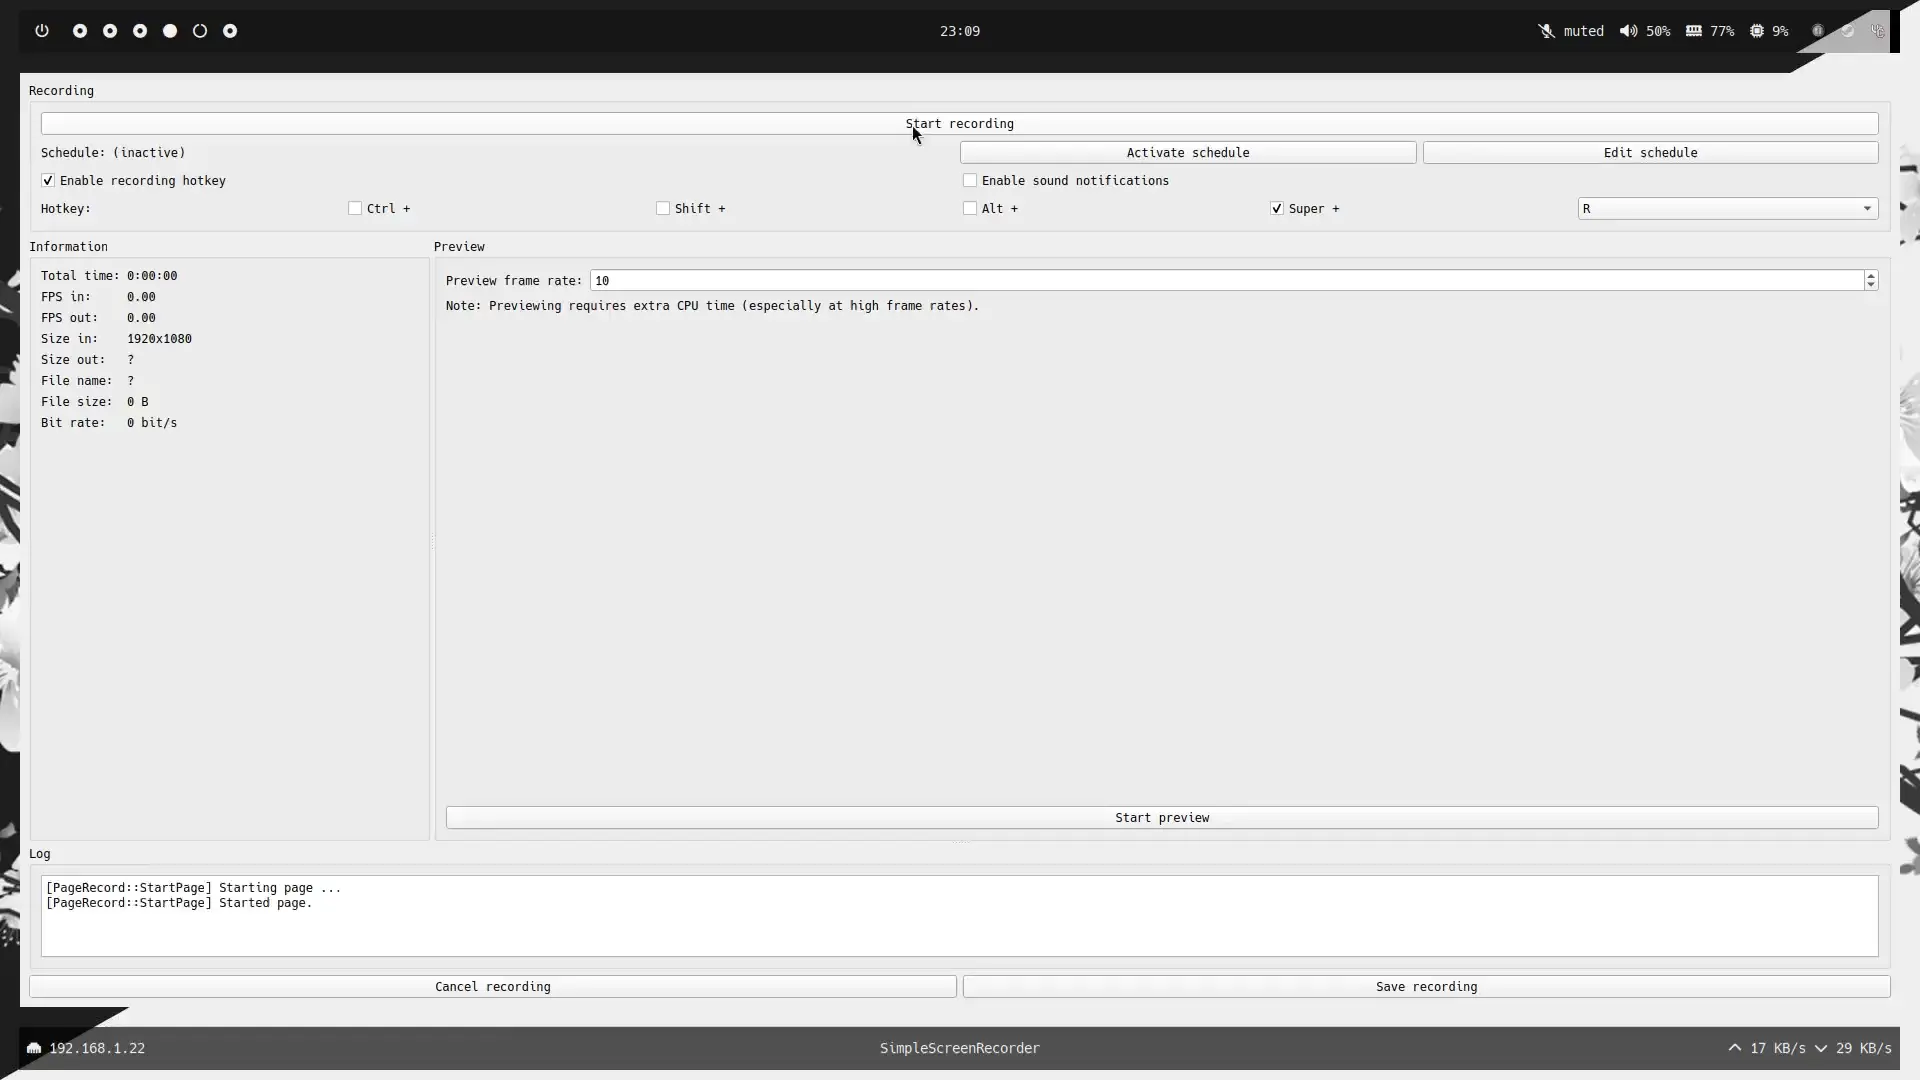Click the power icon in top bar
Image resolution: width=1920 pixels, height=1080 pixels.
click(42, 31)
